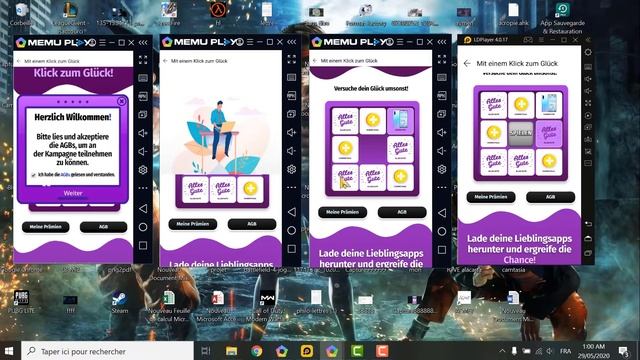Image resolution: width=640 pixels, height=360 pixels.
Task: Click multi-window icon in 'Versuche dein Glück' MEmu window
Action: coord(442,114)
